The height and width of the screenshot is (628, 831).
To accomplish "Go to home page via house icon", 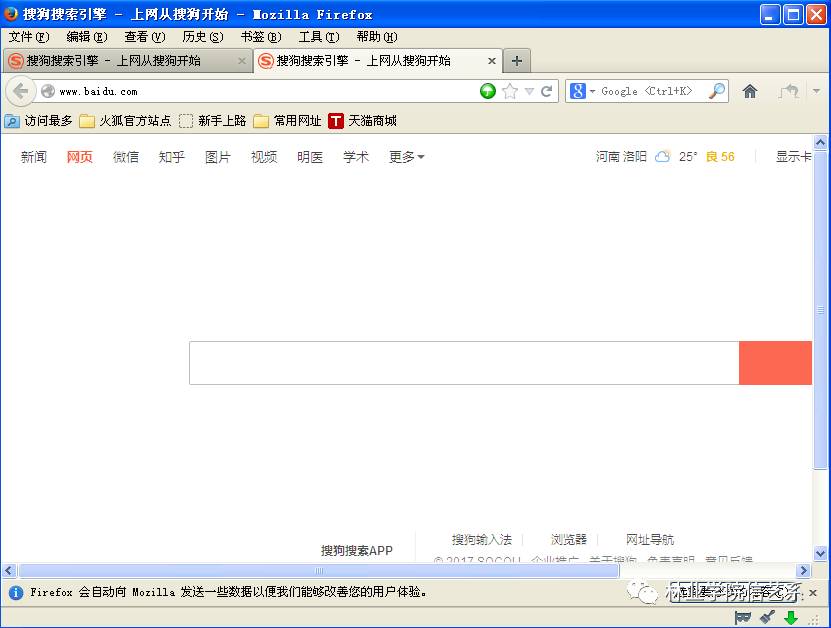I will click(749, 91).
